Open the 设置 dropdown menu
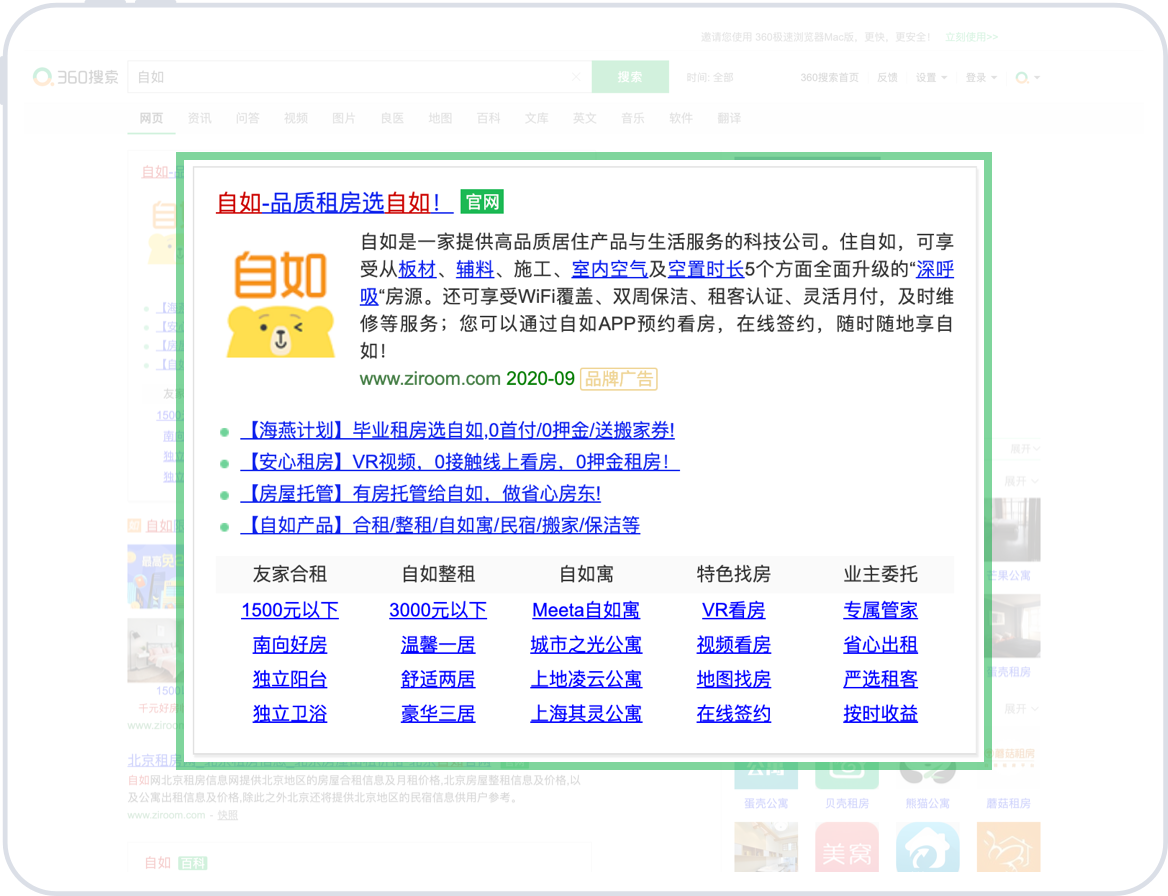This screenshot has height=896, width=1168. tap(931, 78)
